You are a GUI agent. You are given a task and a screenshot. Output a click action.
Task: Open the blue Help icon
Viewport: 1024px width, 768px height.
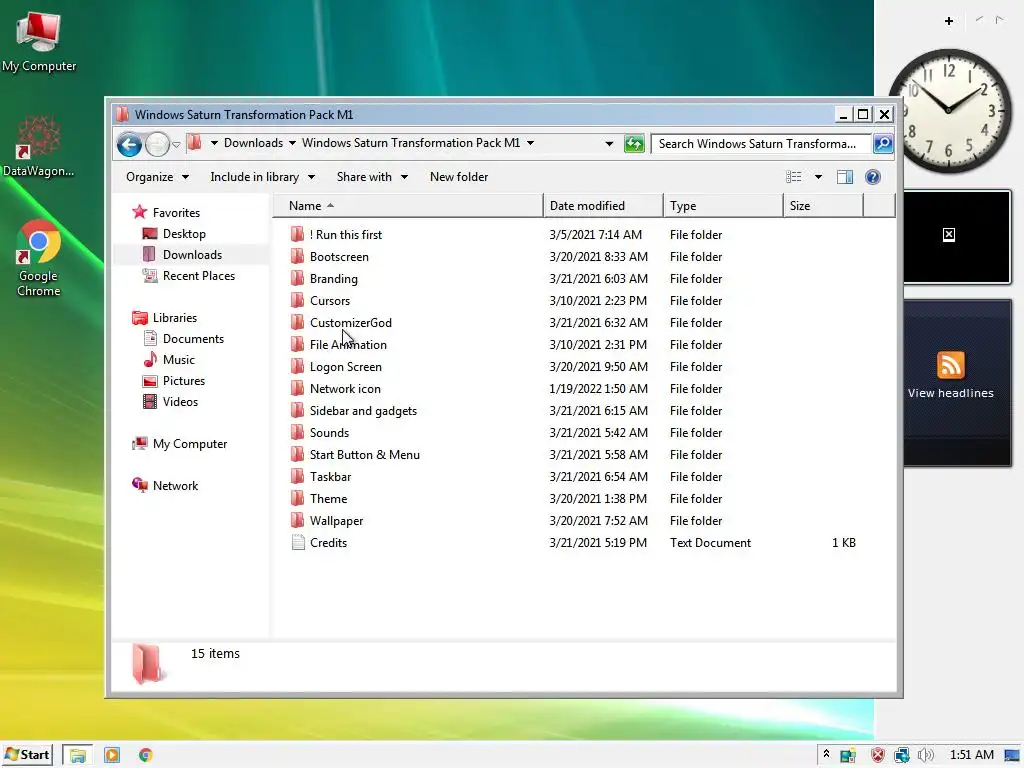[x=872, y=177]
